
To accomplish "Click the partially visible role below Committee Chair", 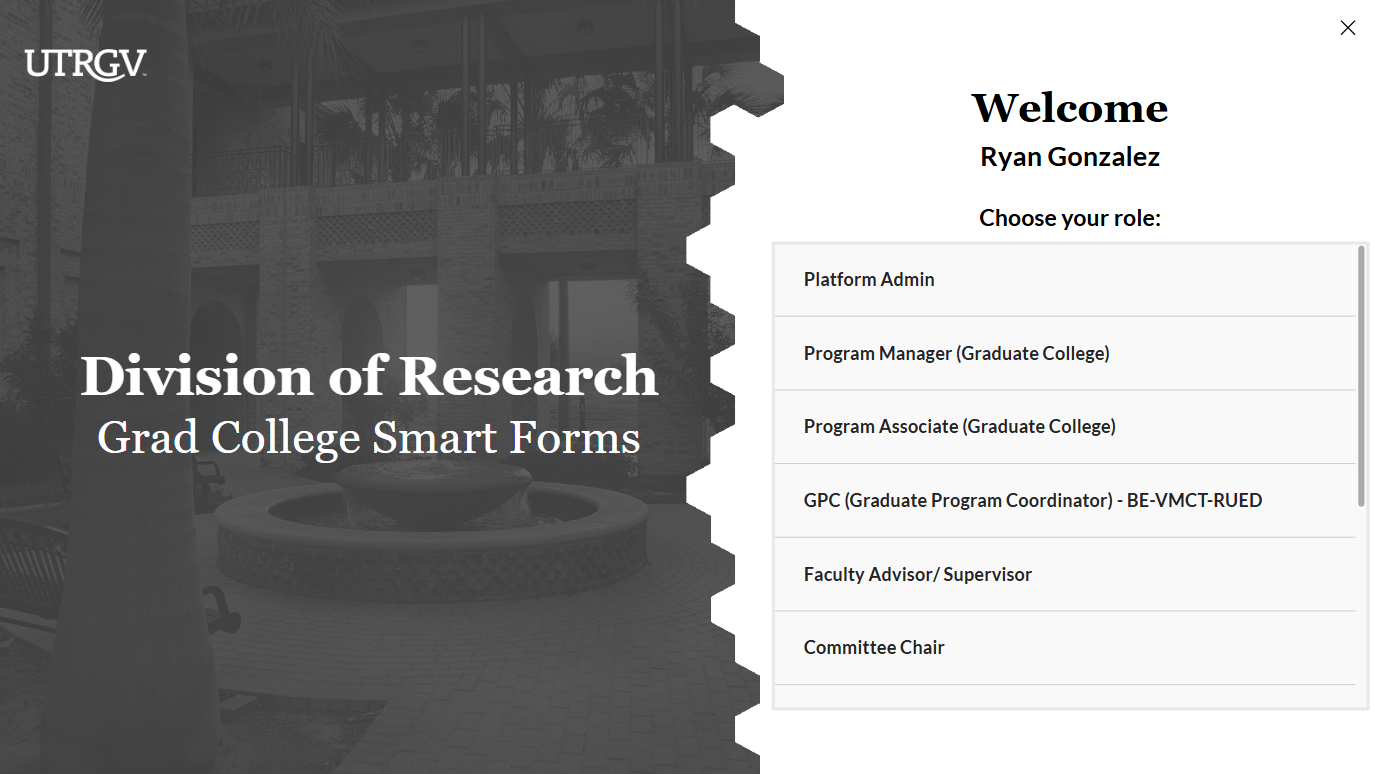I will click(1065, 696).
